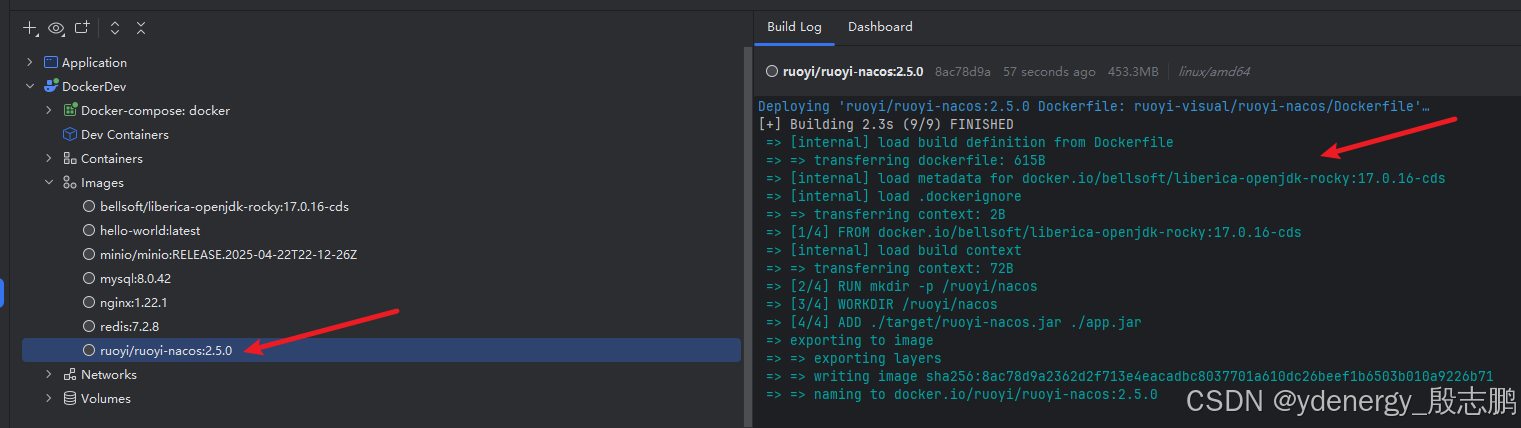
Task: Switch to the Dashboard tab
Action: tap(880, 27)
